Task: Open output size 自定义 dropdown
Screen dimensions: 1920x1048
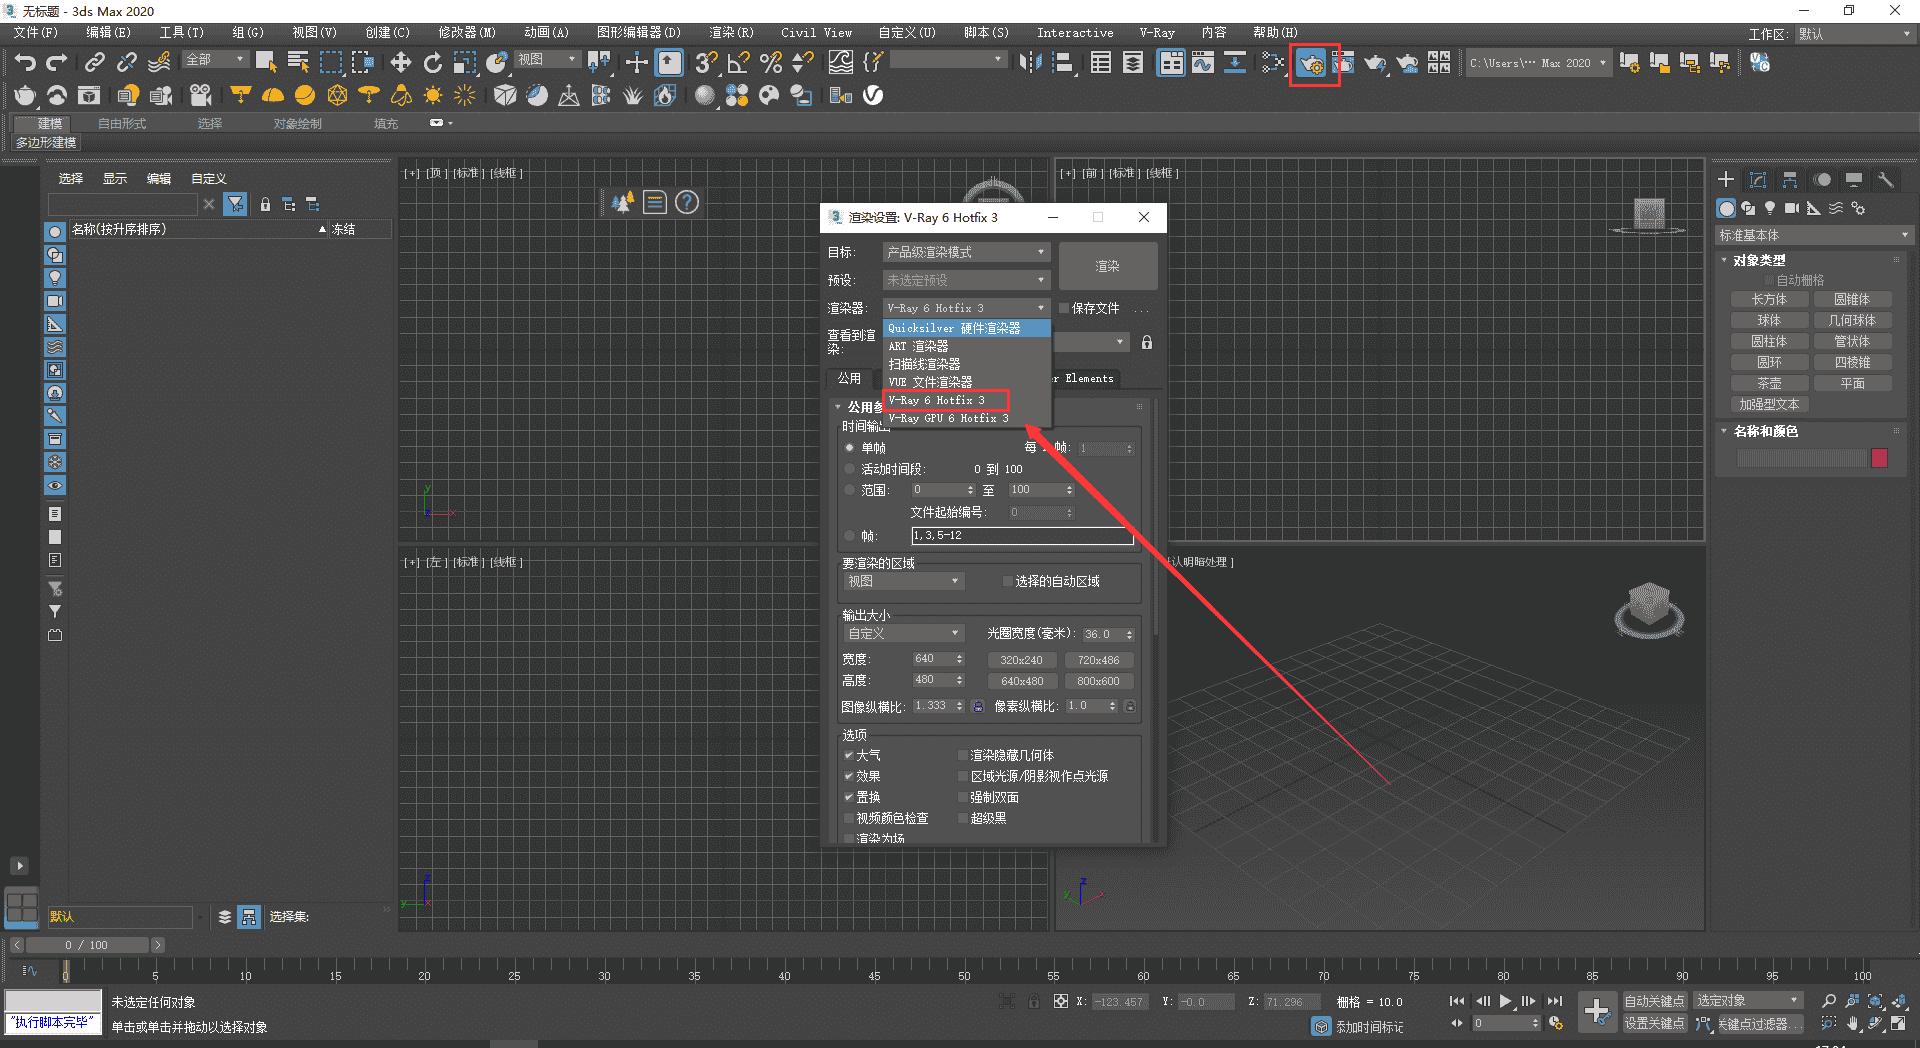Action: (x=904, y=633)
